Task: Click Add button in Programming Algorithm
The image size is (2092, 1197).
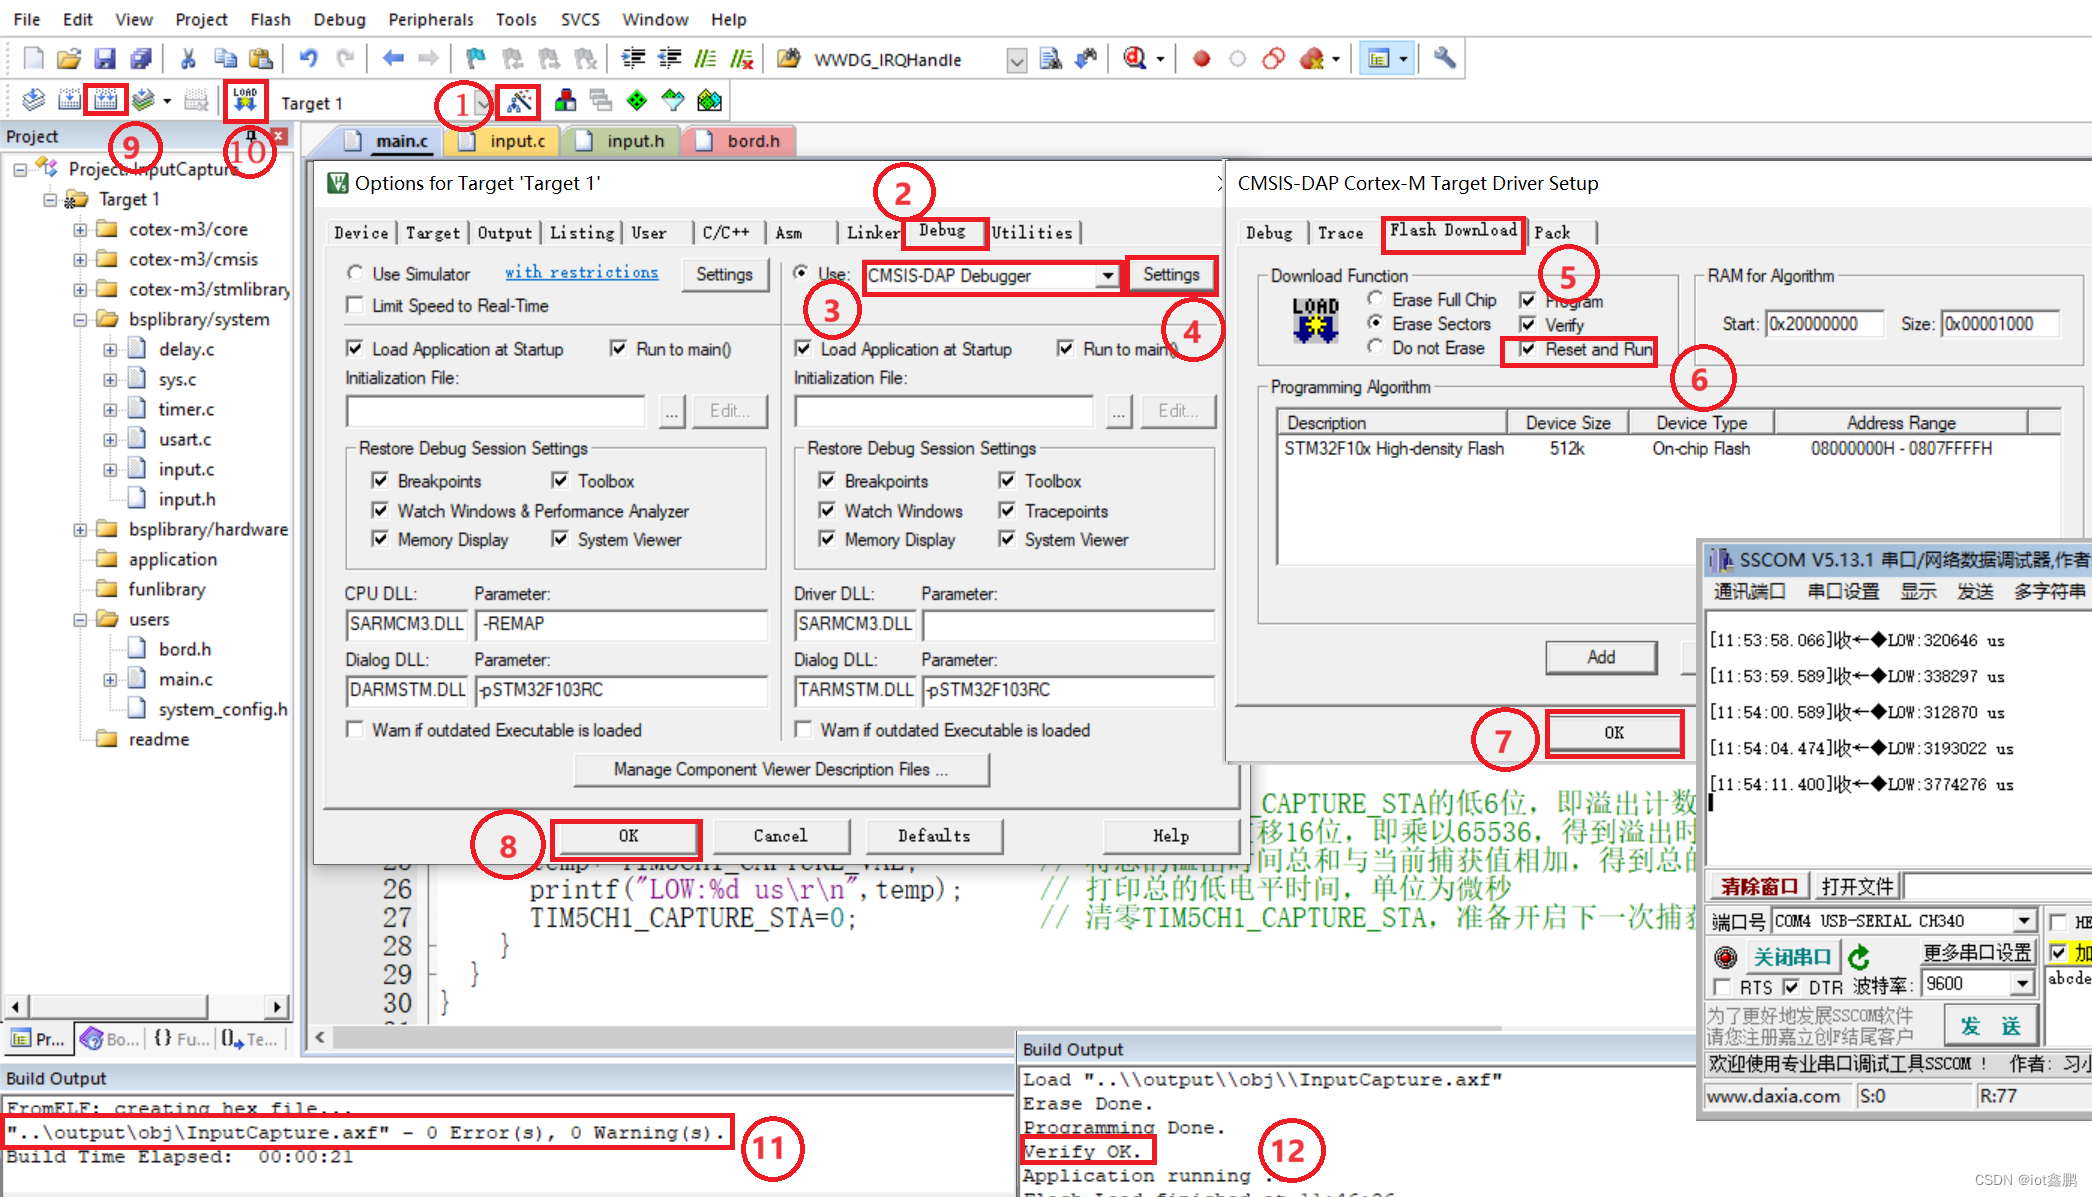Action: pyautogui.click(x=1601, y=657)
